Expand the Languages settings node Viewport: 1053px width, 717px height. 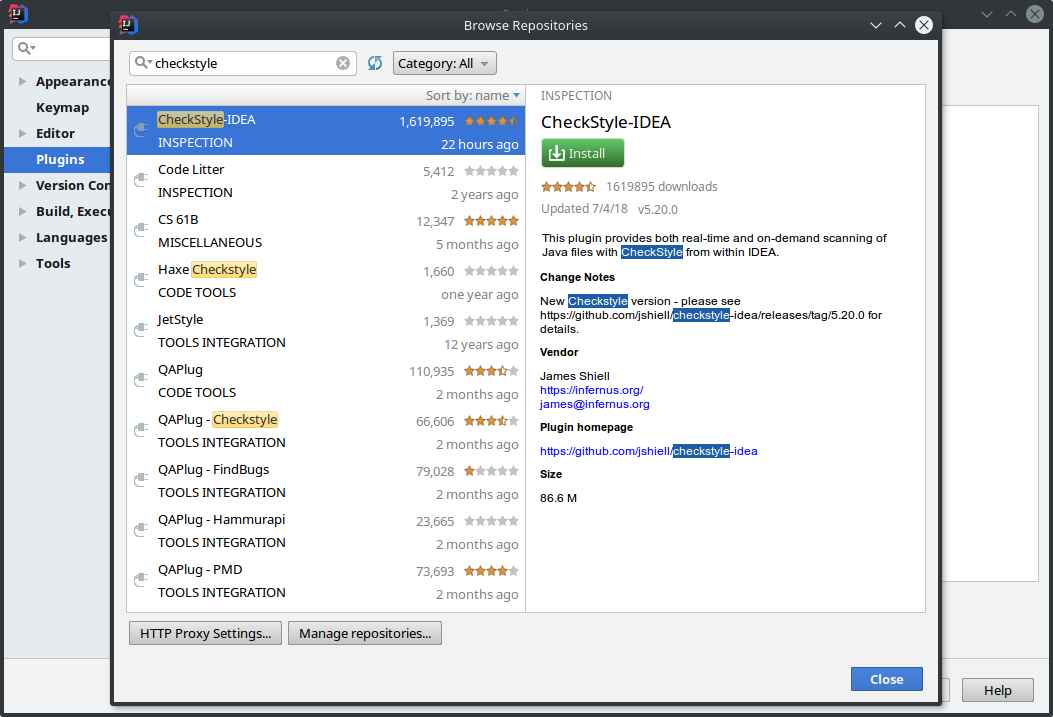[22, 238]
